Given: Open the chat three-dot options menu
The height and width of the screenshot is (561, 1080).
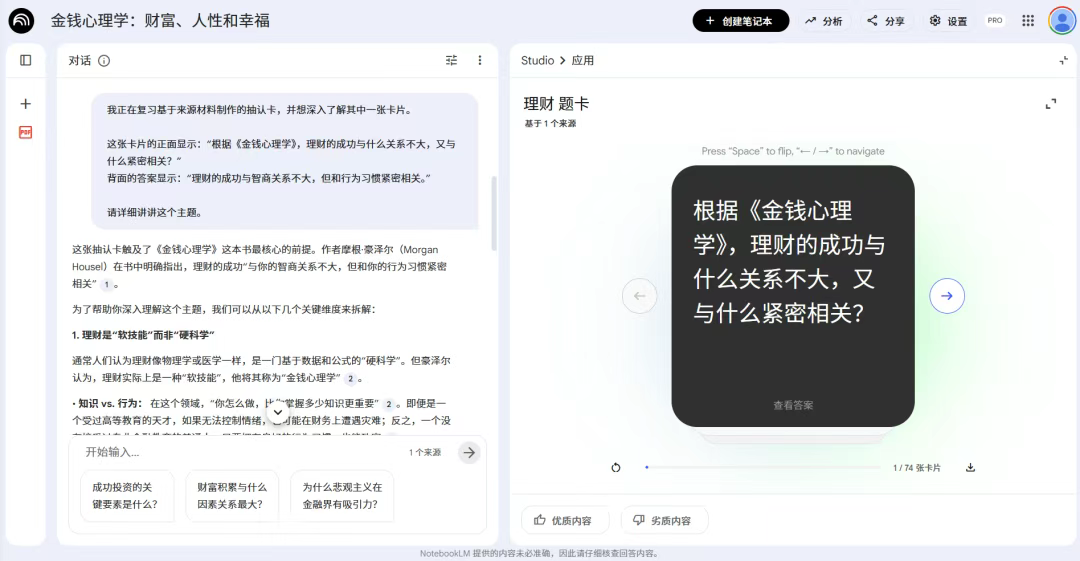Looking at the screenshot, I should pos(480,61).
